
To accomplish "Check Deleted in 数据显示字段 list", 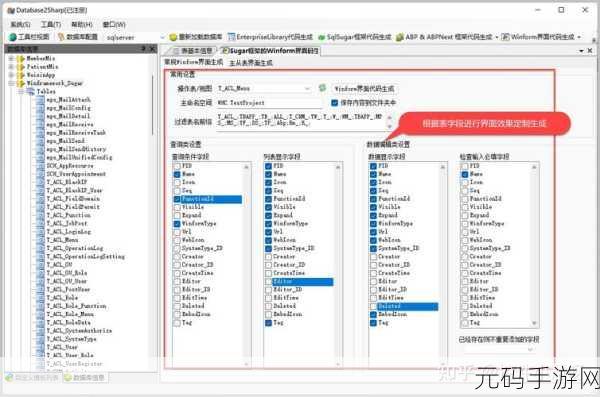I will point(373,306).
